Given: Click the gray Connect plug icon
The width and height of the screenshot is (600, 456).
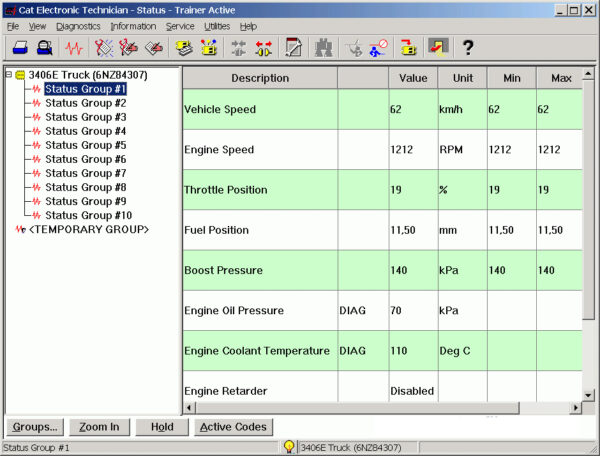Looking at the screenshot, I should pyautogui.click(x=239, y=48).
